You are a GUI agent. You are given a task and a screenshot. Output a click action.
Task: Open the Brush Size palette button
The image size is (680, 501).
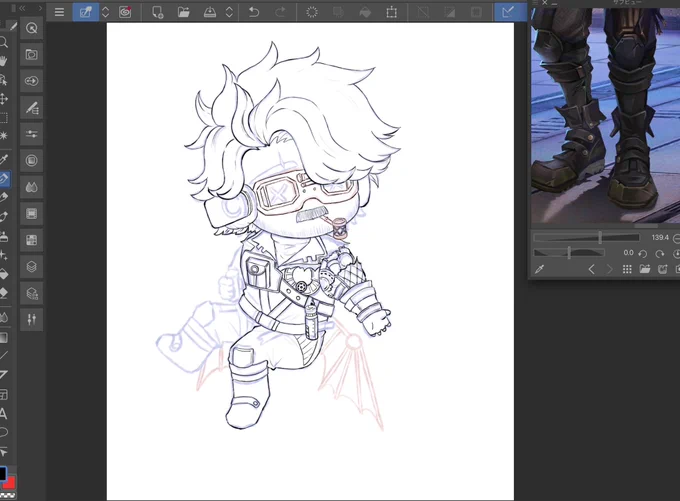tap(31, 160)
